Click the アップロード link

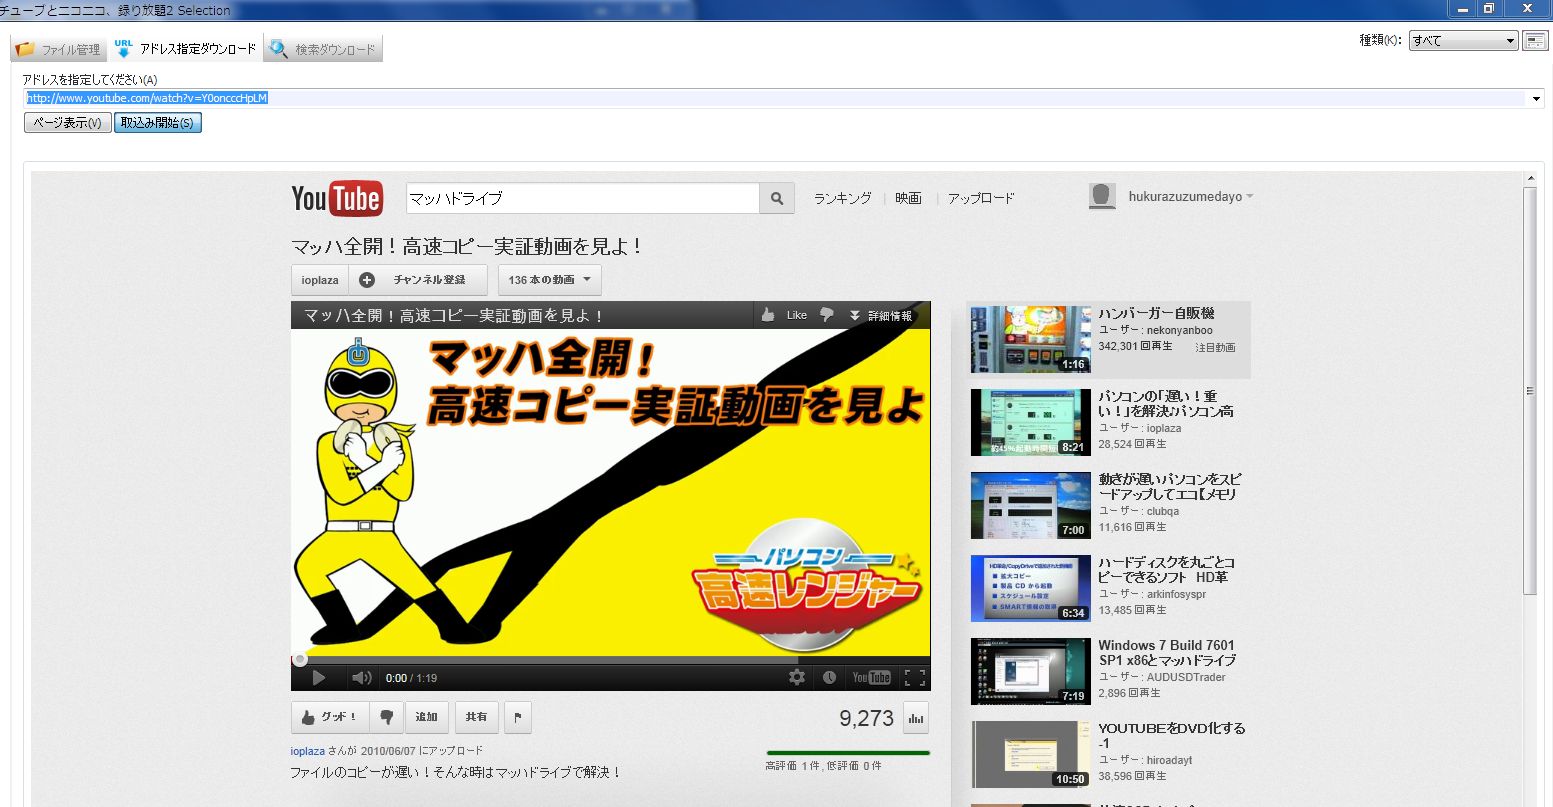(x=981, y=198)
